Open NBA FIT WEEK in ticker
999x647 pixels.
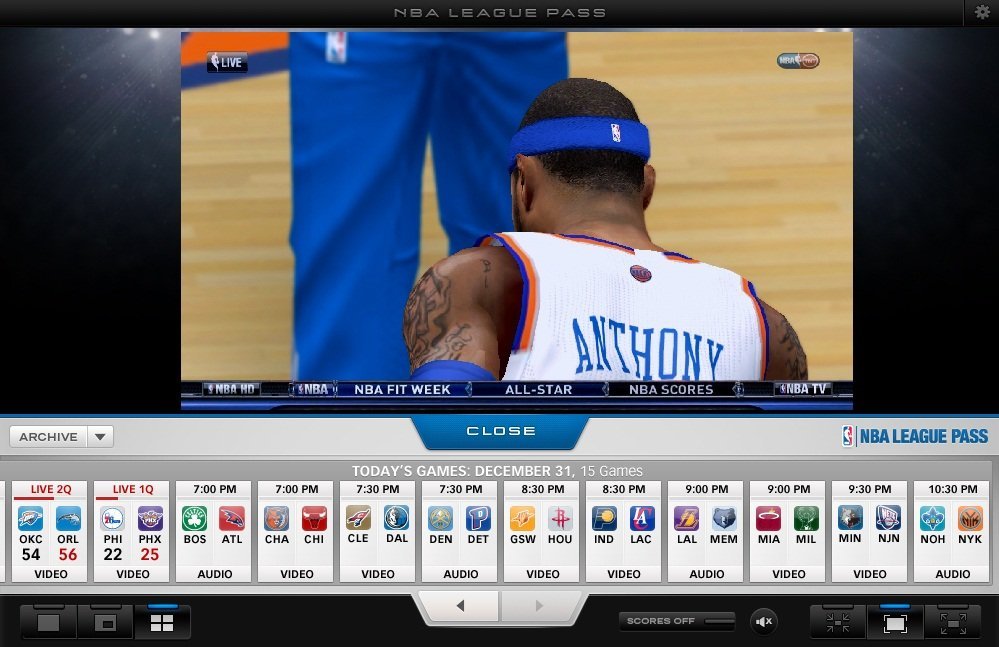point(402,389)
